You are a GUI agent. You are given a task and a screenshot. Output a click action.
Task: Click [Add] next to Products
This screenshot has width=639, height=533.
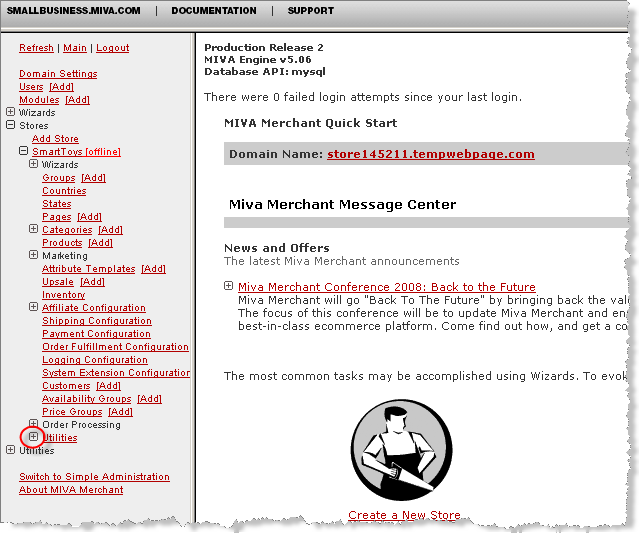[101, 243]
